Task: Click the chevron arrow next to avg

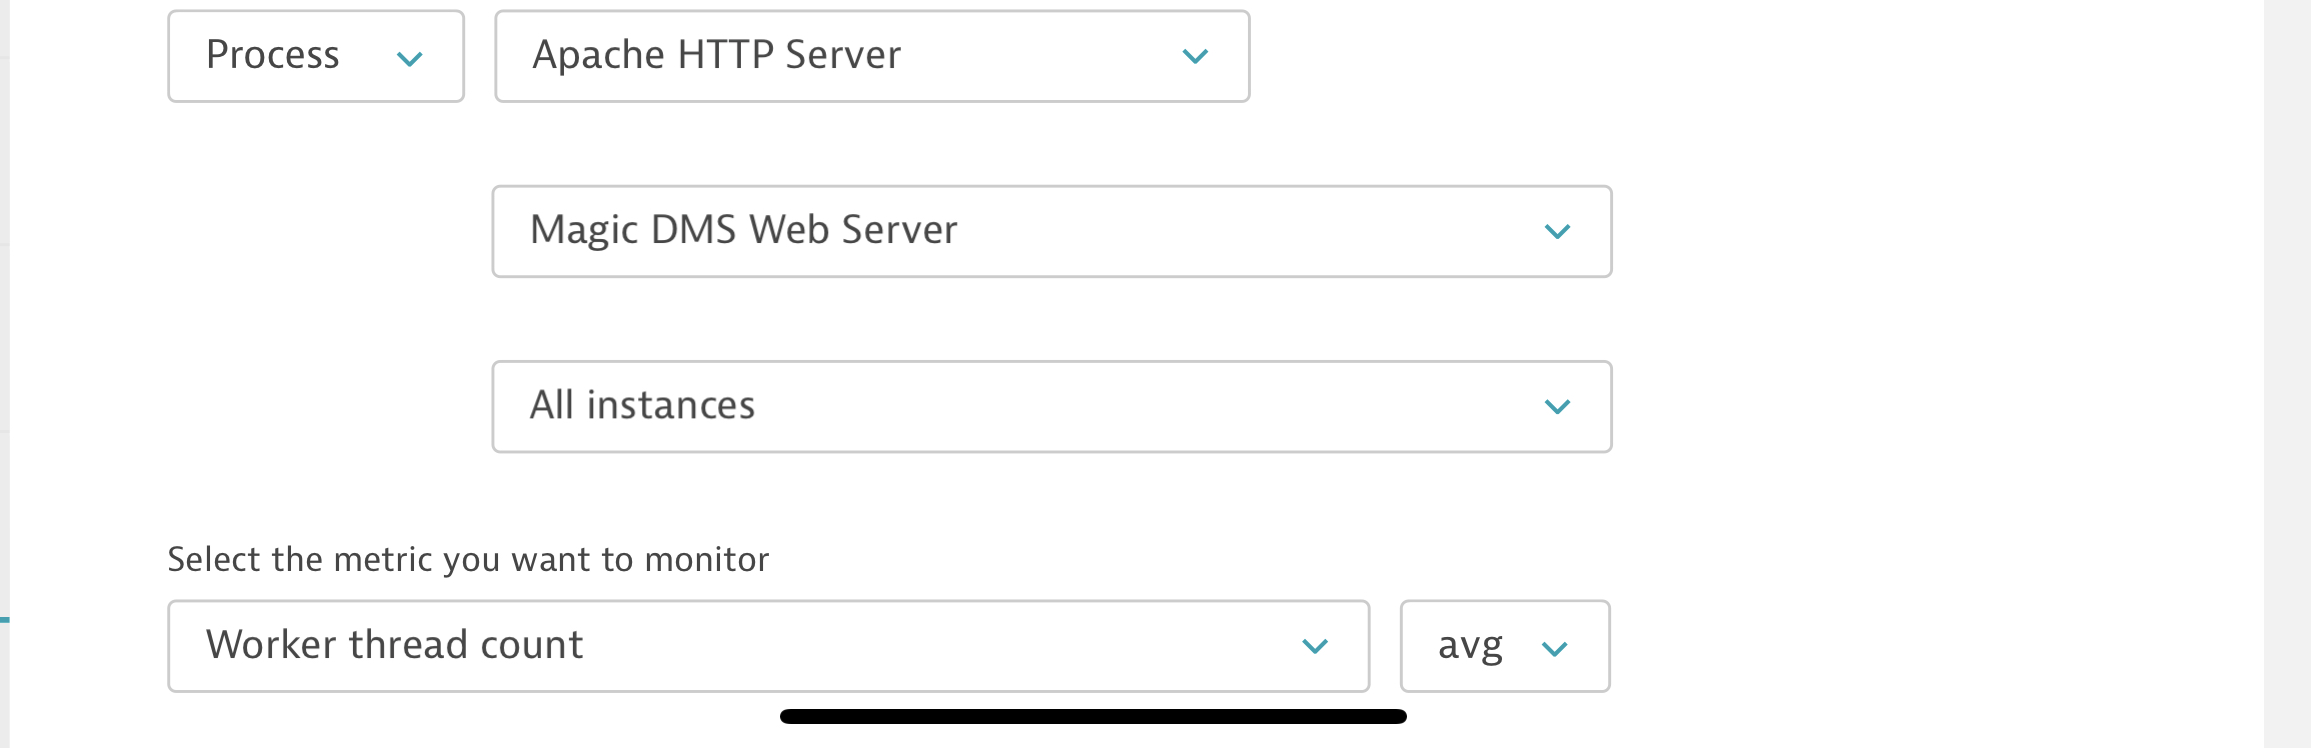Action: pyautogui.click(x=1554, y=650)
